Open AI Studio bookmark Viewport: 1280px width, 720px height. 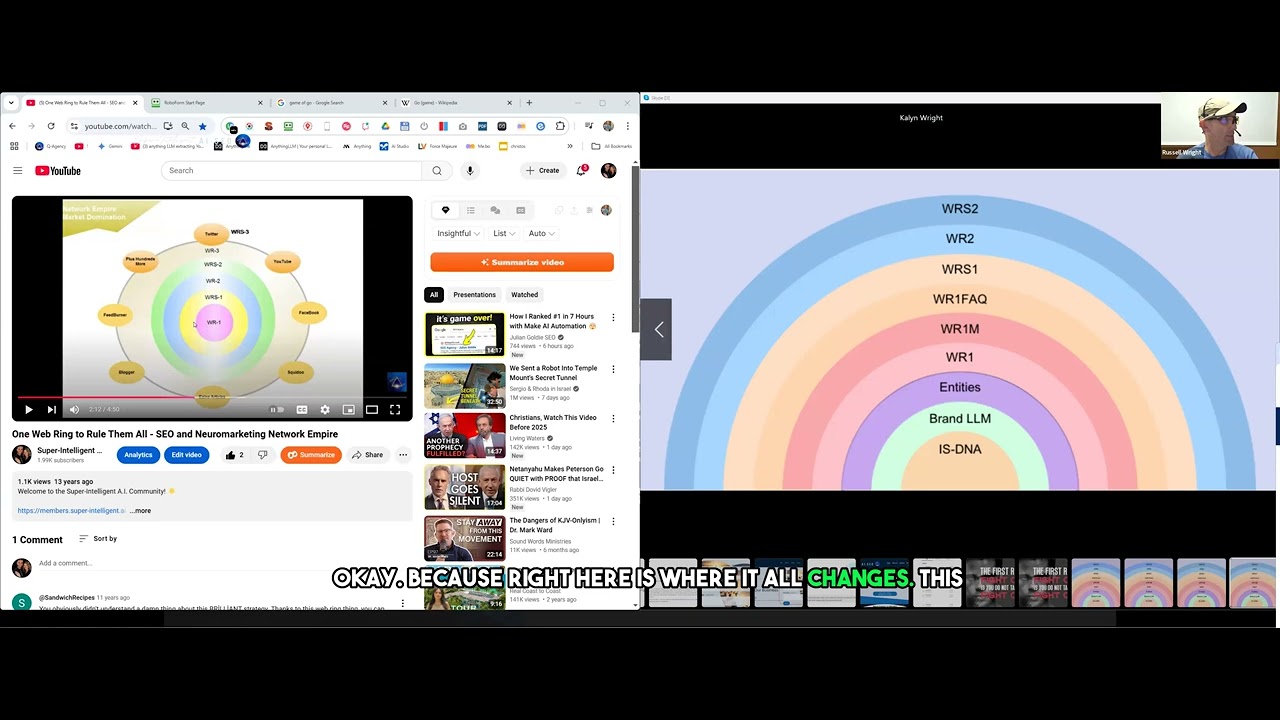[x=395, y=146]
